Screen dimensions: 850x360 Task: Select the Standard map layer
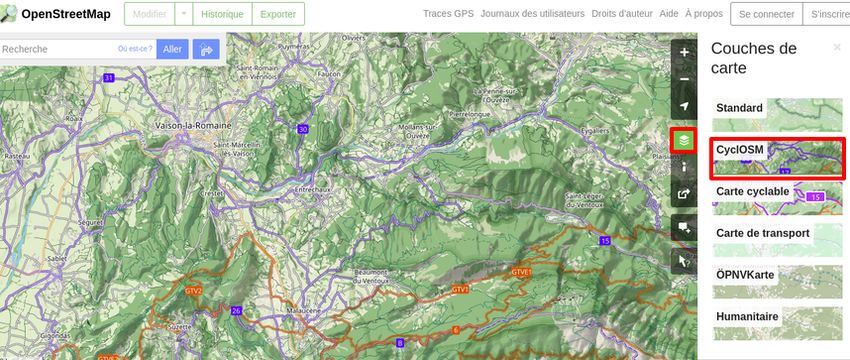(777, 115)
